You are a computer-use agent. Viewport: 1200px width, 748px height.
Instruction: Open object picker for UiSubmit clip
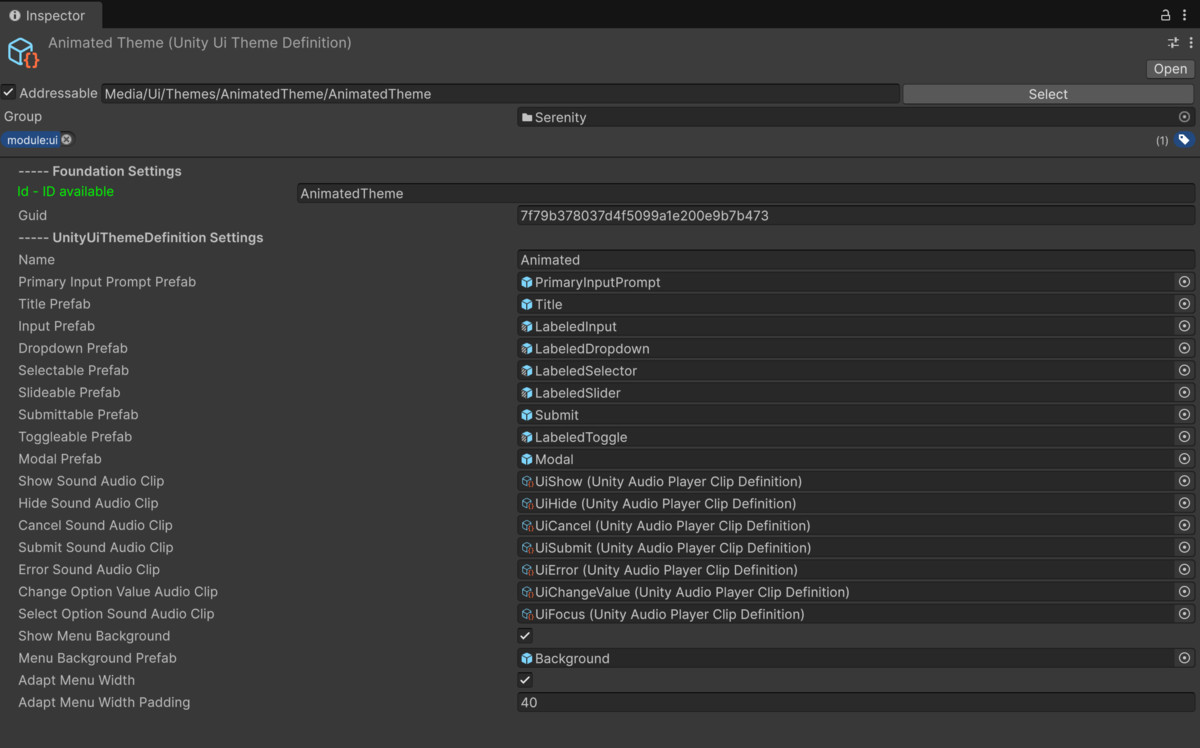[x=1185, y=547]
